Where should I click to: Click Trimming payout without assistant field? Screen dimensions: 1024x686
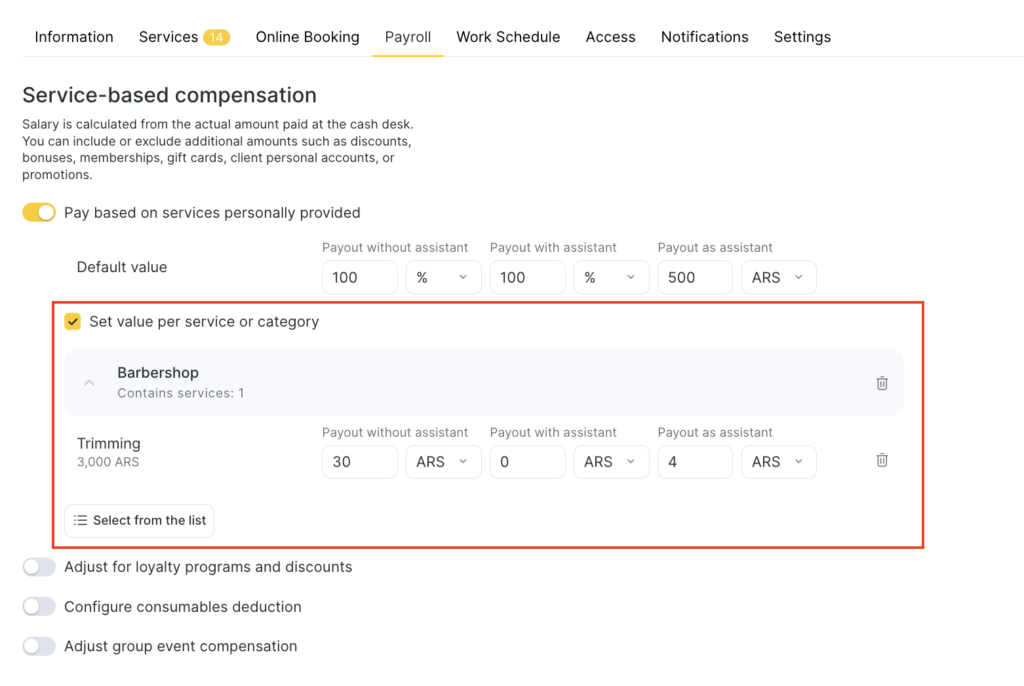click(x=359, y=462)
